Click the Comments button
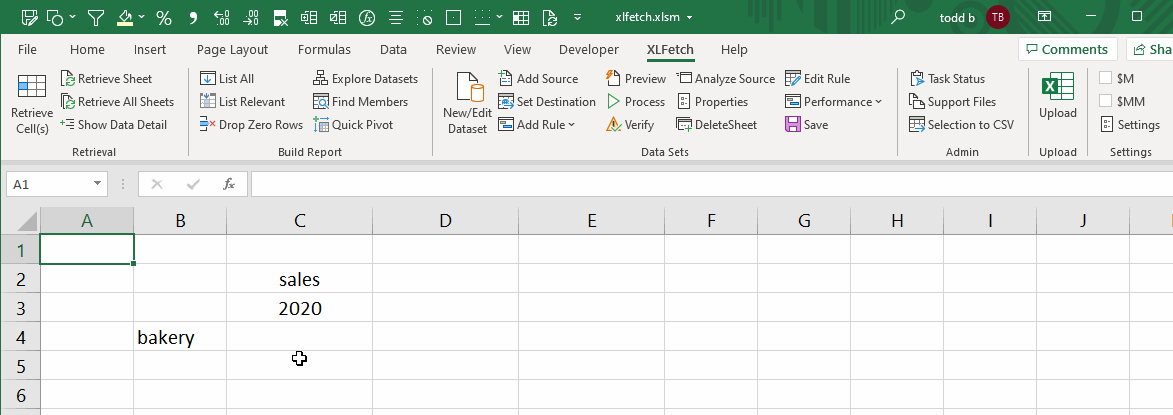This screenshot has width=1173, height=415. 1067,50
